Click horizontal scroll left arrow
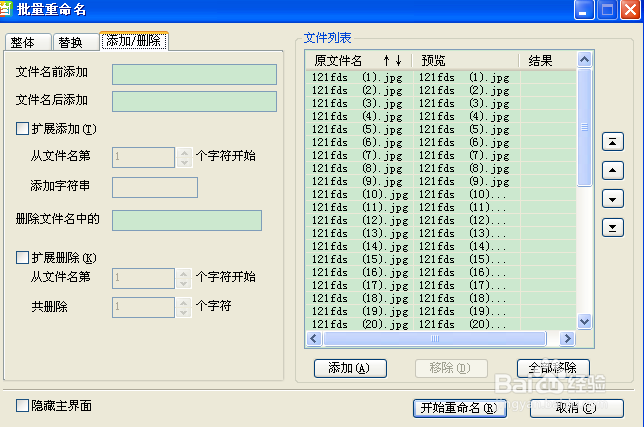Screen dimensions: 644x427 [314, 339]
